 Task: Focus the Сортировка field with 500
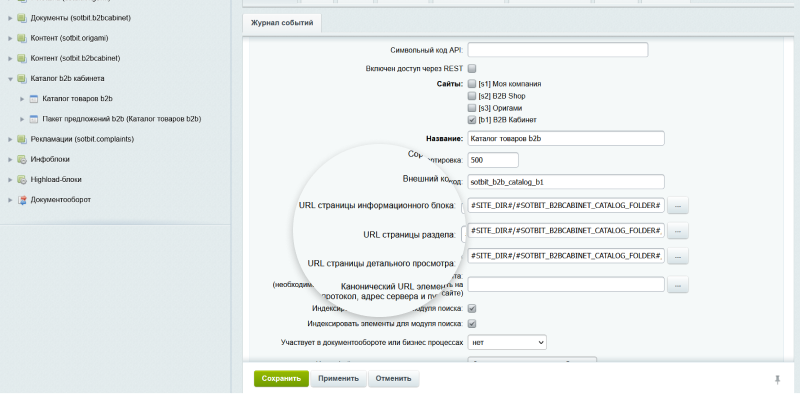[x=493, y=160]
